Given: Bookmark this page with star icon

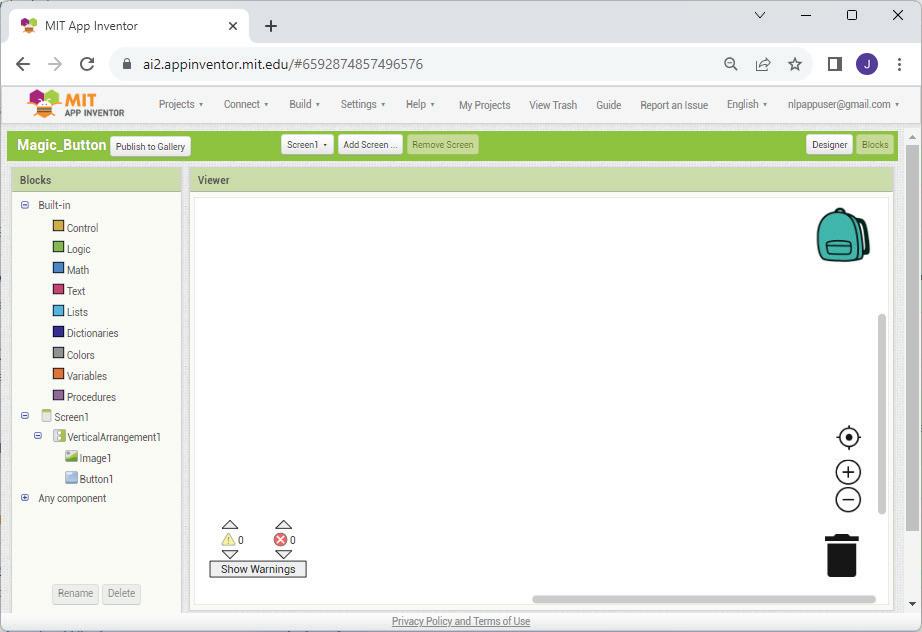Looking at the screenshot, I should (794, 64).
